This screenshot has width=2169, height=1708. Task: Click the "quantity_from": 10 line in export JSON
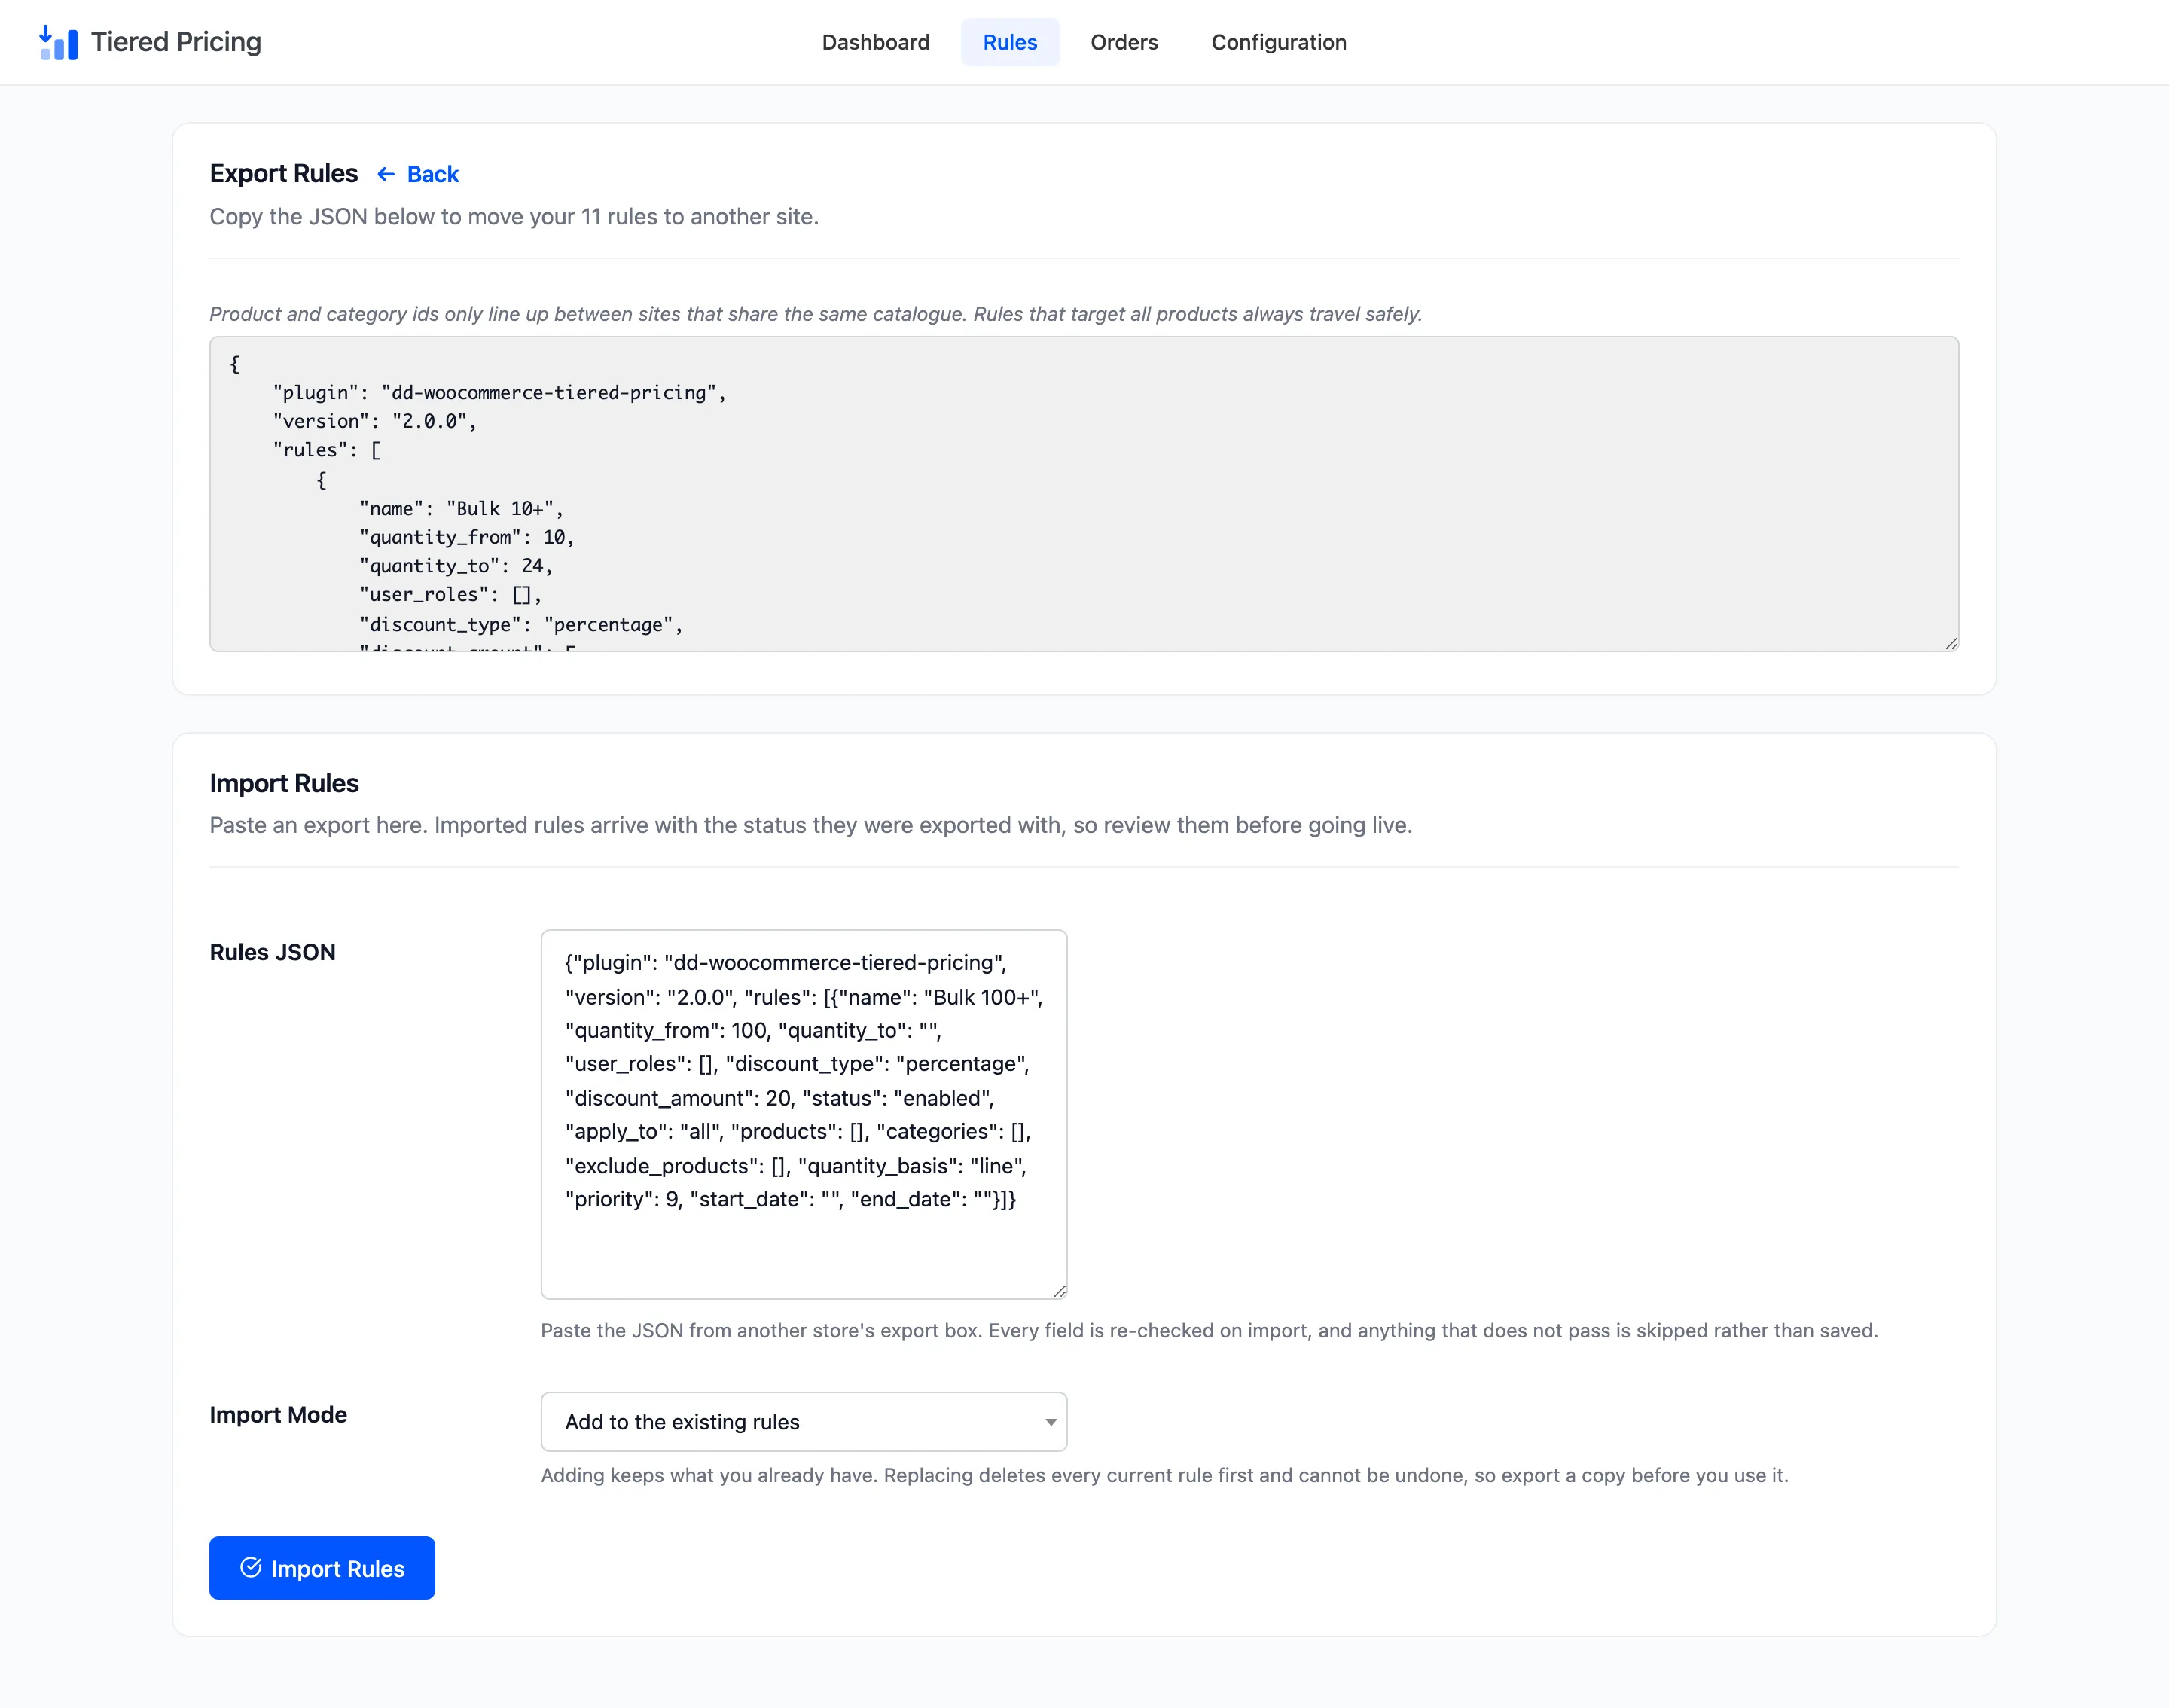467,537
